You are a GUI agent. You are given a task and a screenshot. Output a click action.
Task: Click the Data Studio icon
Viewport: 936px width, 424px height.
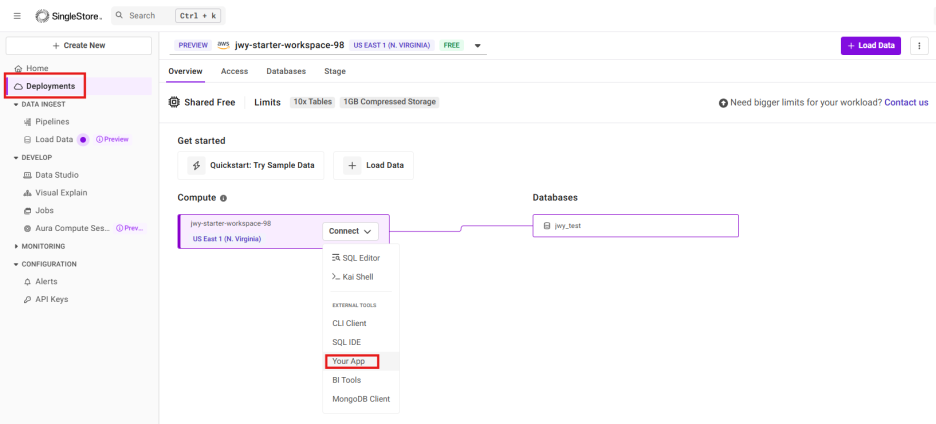(x=27, y=175)
